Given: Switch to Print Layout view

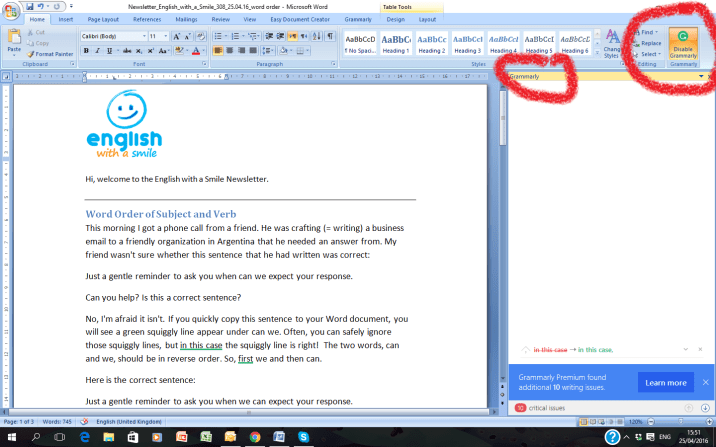Looking at the screenshot, I should [x=584, y=421].
